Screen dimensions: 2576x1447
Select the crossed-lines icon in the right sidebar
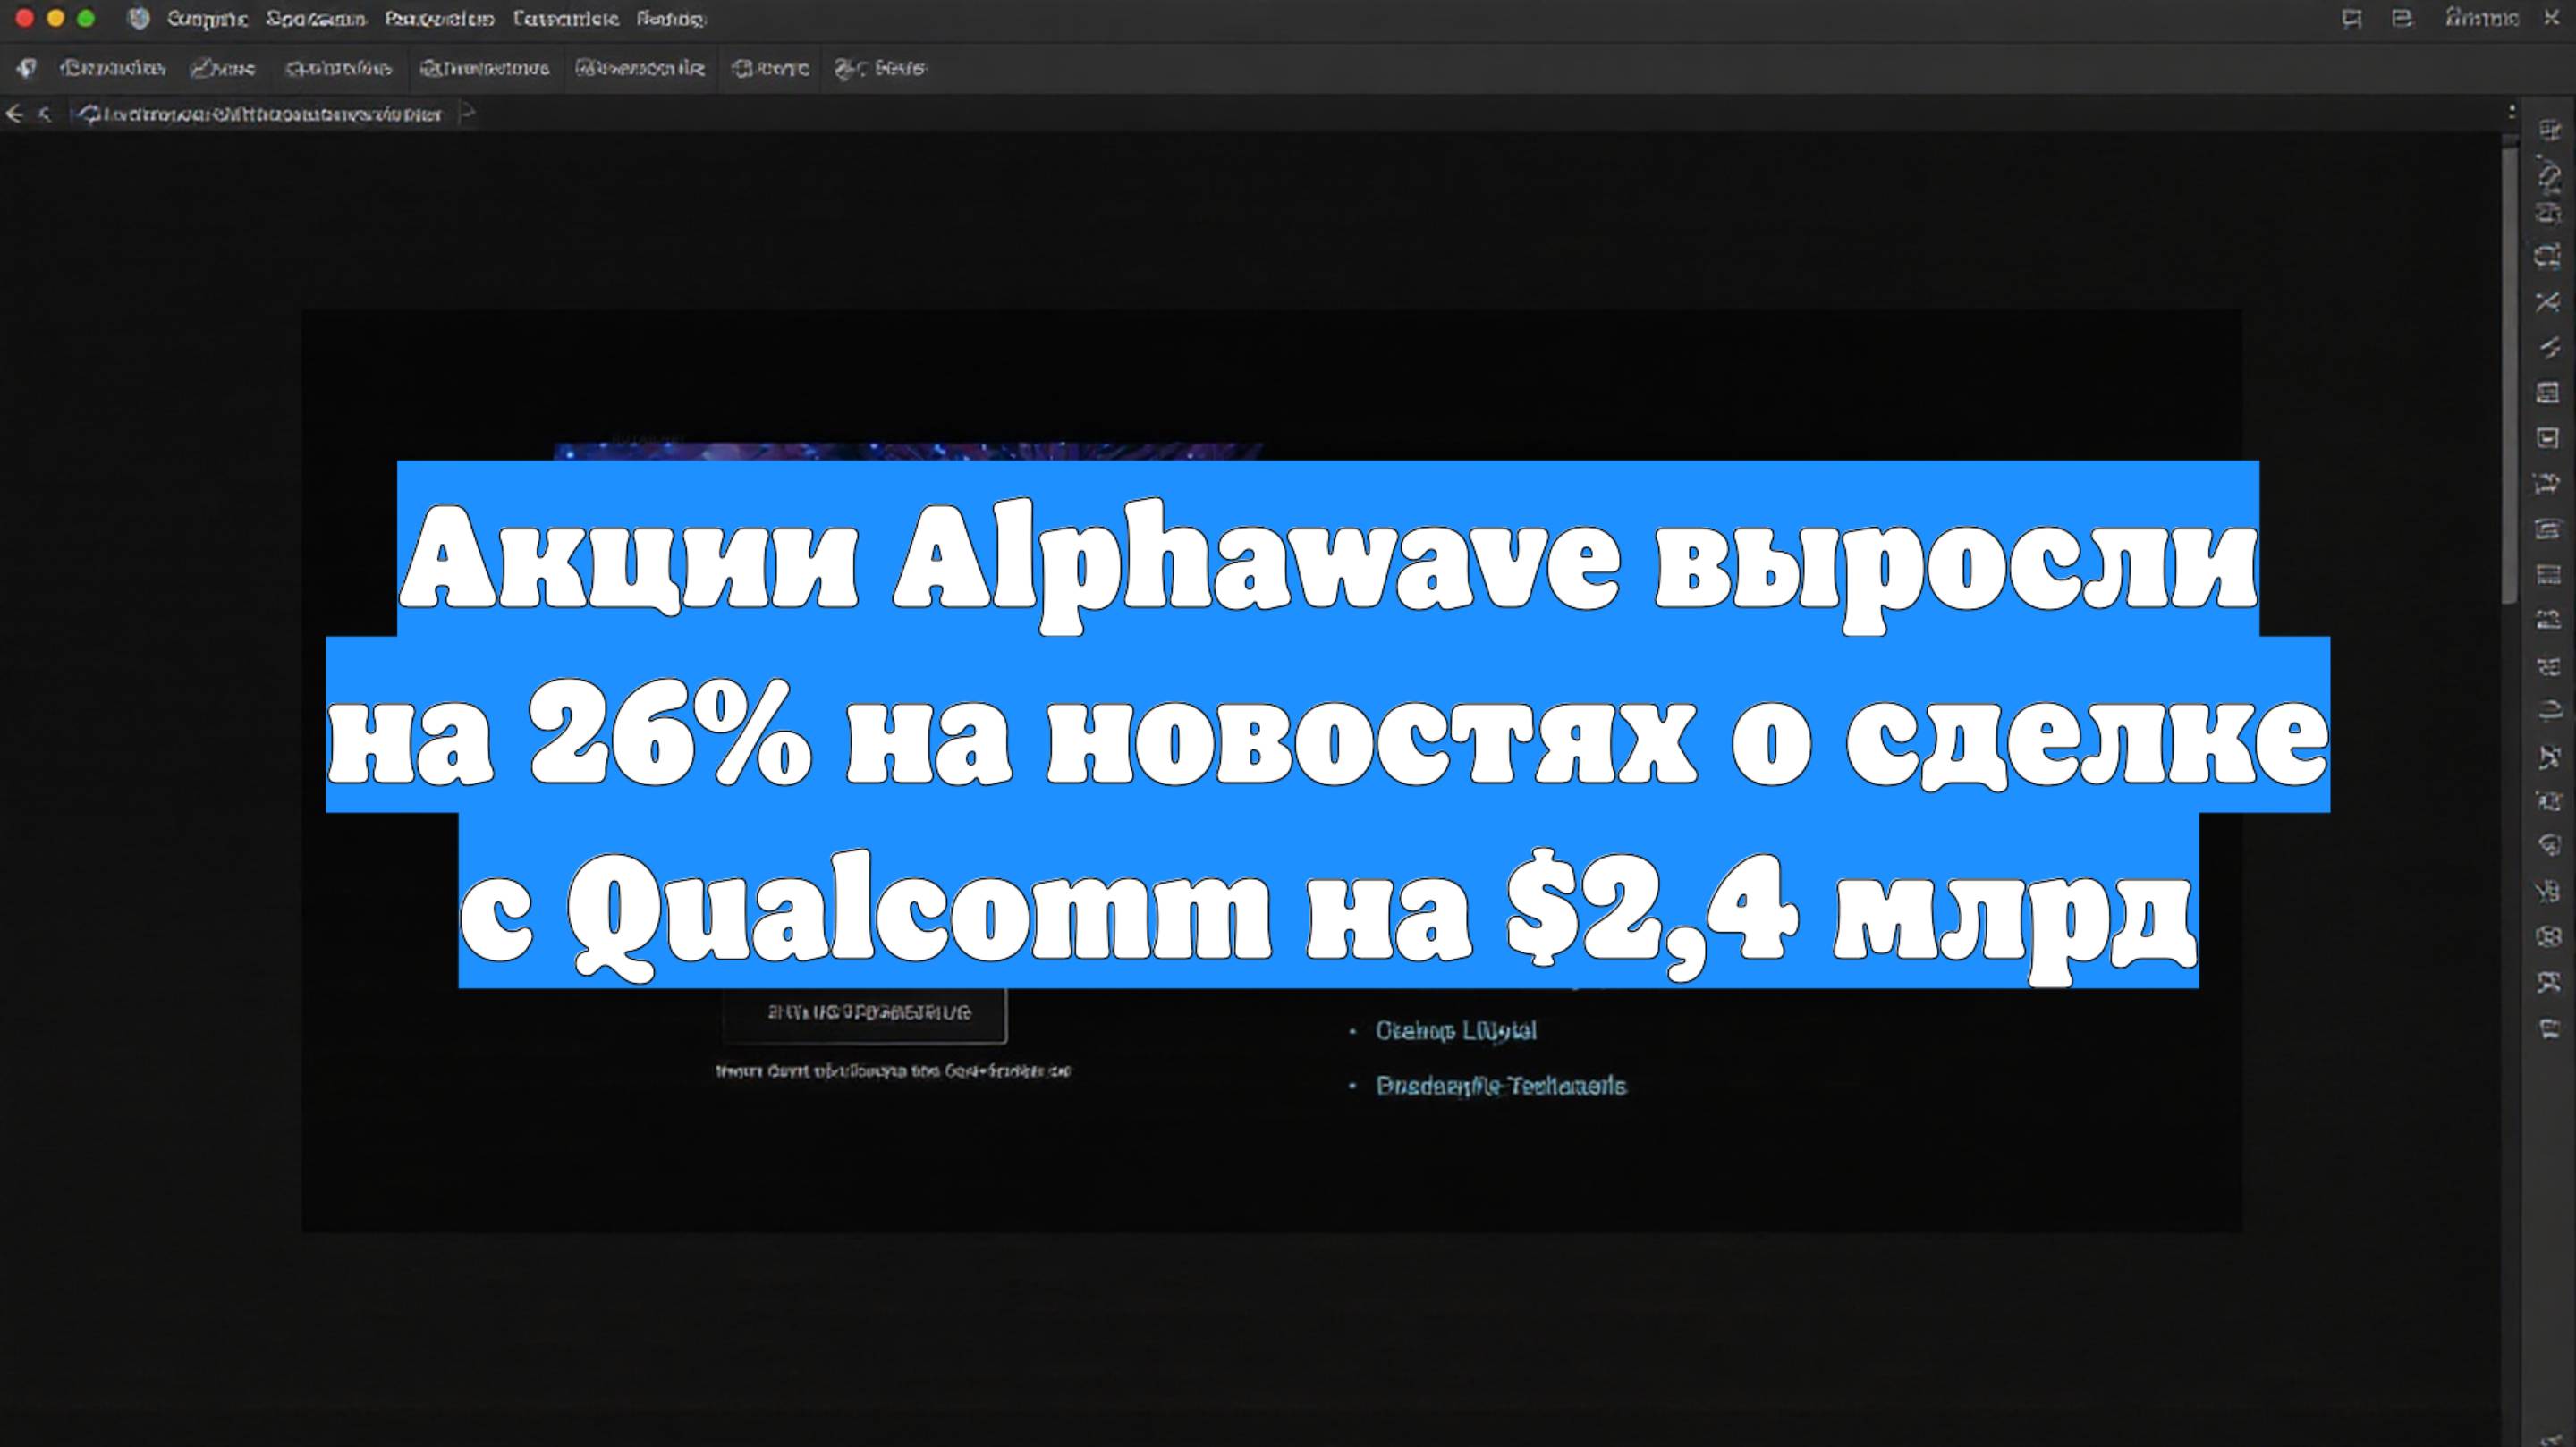tap(2548, 302)
